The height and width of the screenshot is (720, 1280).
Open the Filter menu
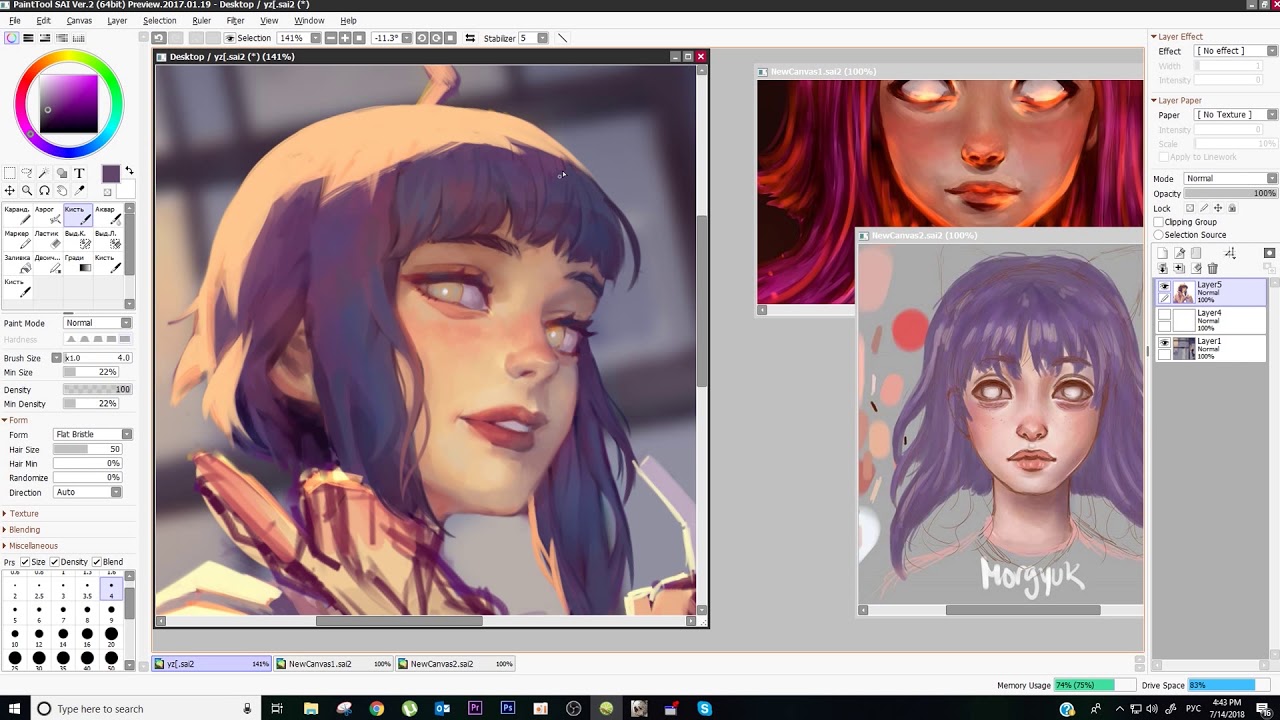tap(235, 20)
